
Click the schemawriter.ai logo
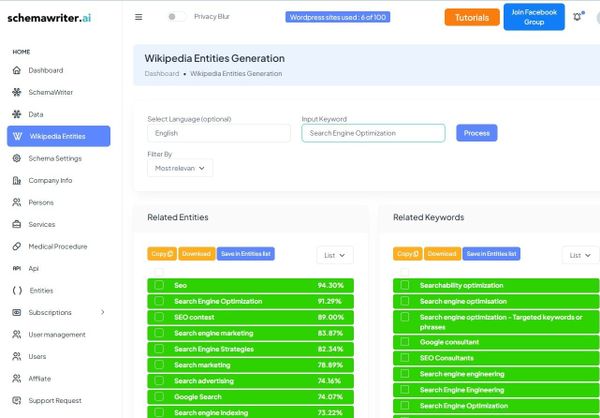pos(49,18)
